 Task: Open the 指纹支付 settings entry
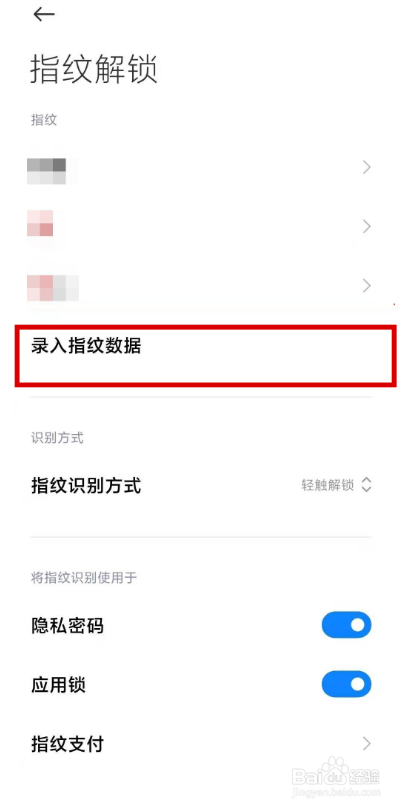(x=201, y=744)
